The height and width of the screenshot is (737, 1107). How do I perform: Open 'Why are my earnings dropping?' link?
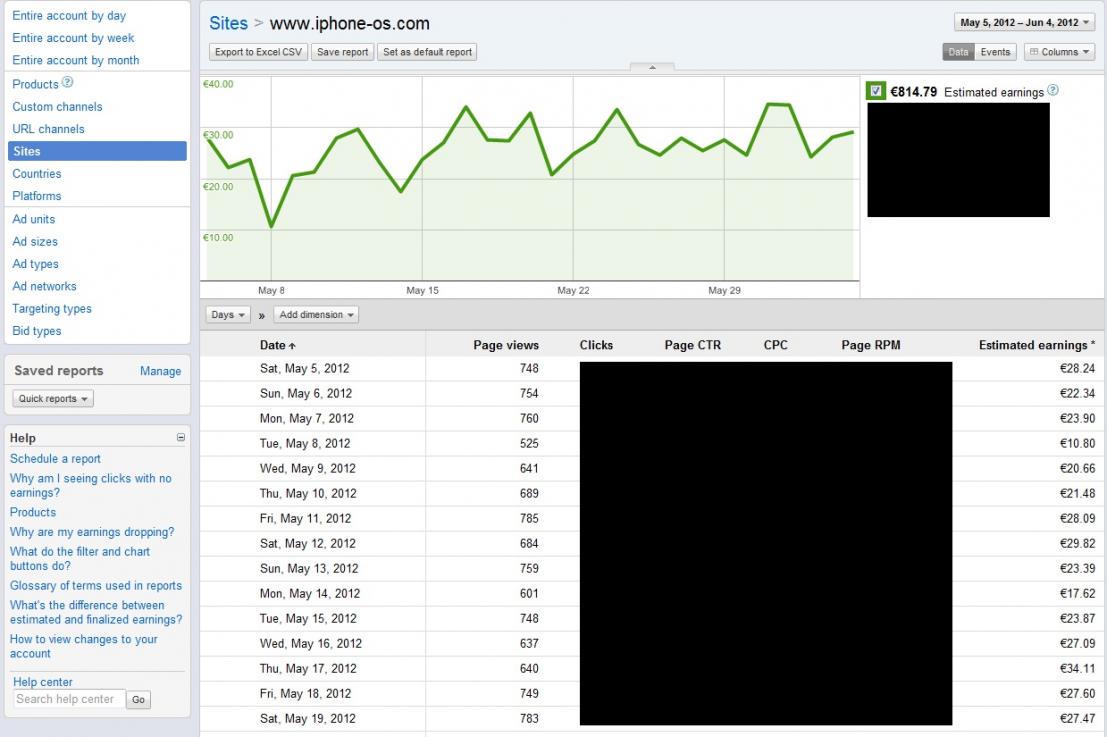(92, 532)
